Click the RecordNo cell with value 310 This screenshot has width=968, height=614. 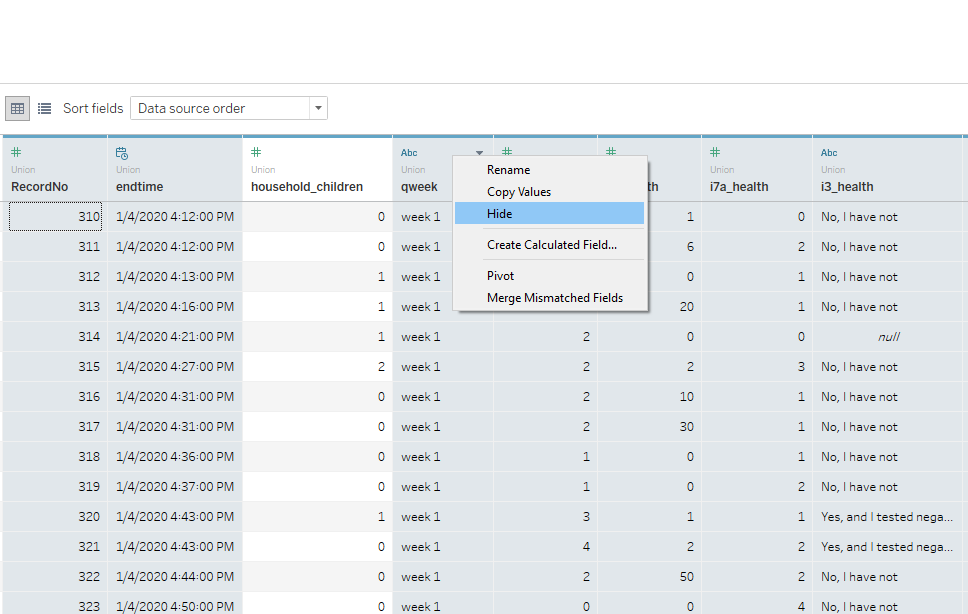pos(55,217)
